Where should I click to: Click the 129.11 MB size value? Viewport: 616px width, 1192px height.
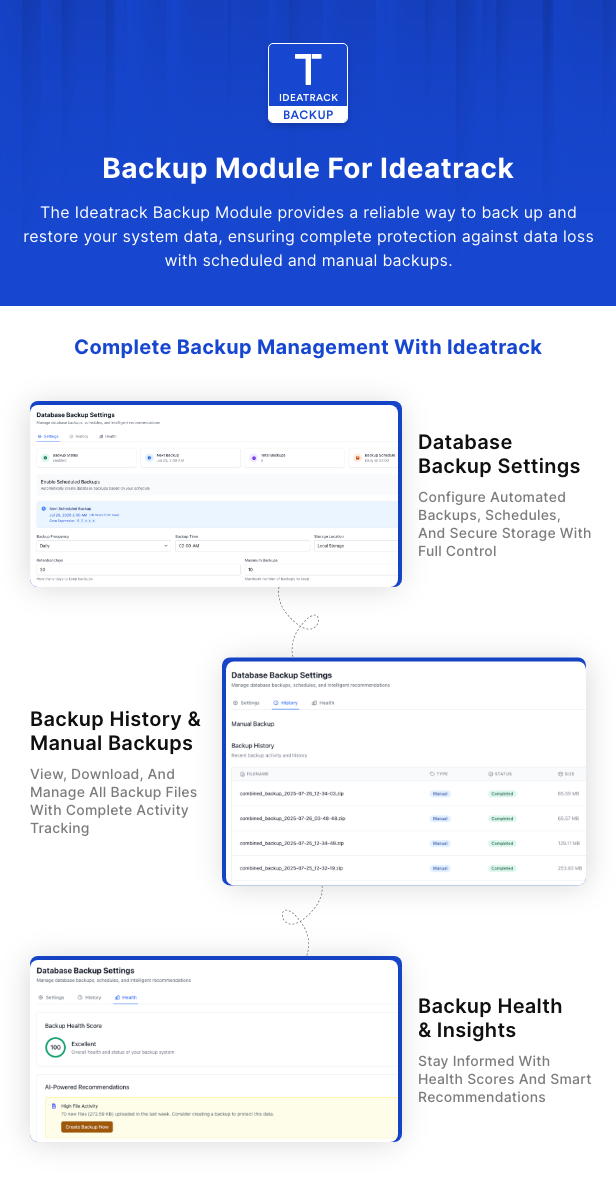point(570,843)
